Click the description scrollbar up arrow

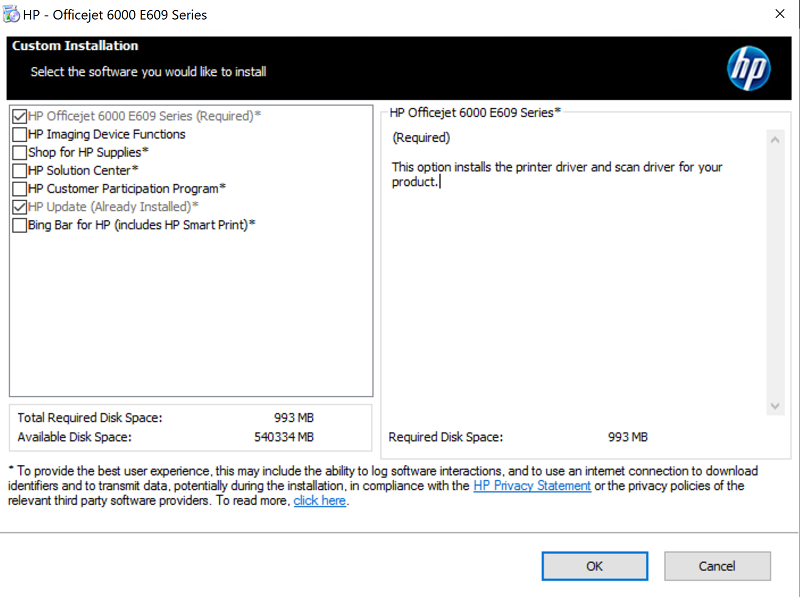[775, 140]
